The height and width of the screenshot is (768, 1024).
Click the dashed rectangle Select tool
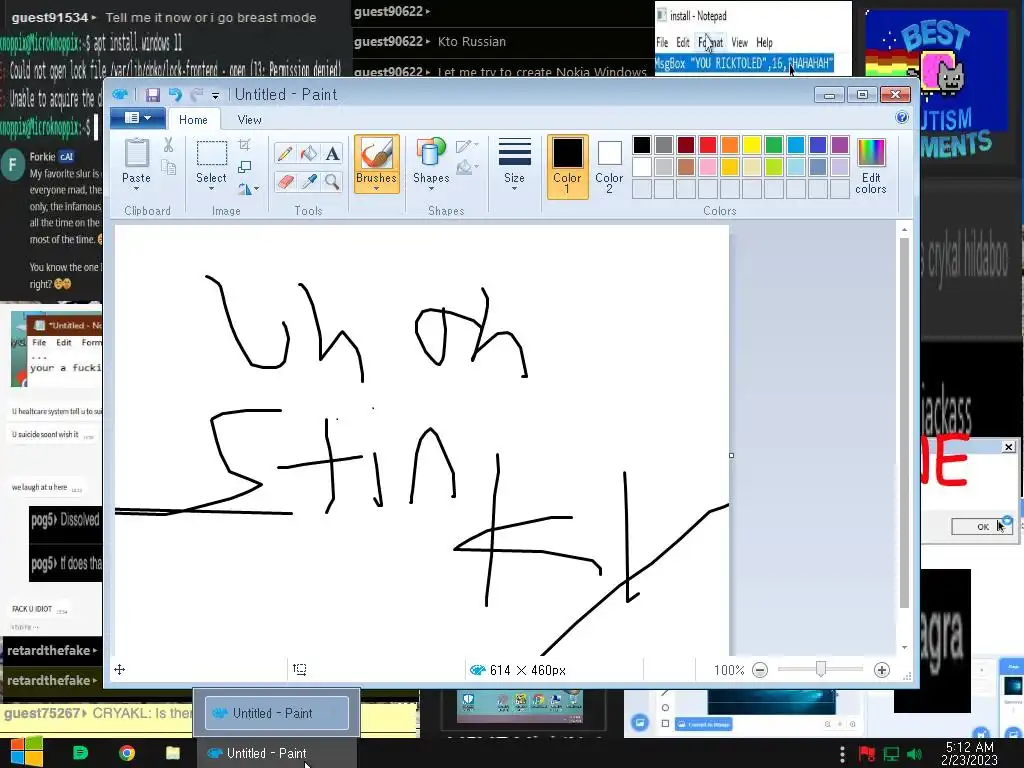tap(212, 153)
